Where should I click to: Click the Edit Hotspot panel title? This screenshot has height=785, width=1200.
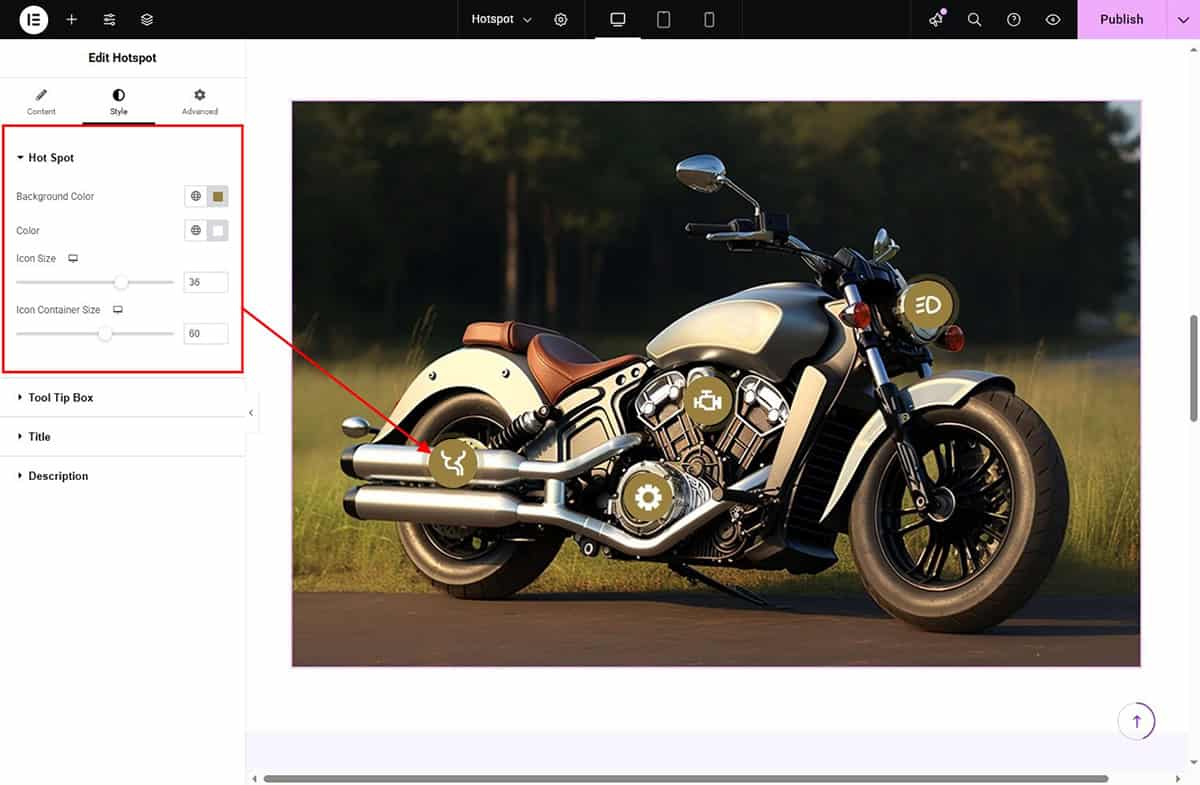[122, 58]
